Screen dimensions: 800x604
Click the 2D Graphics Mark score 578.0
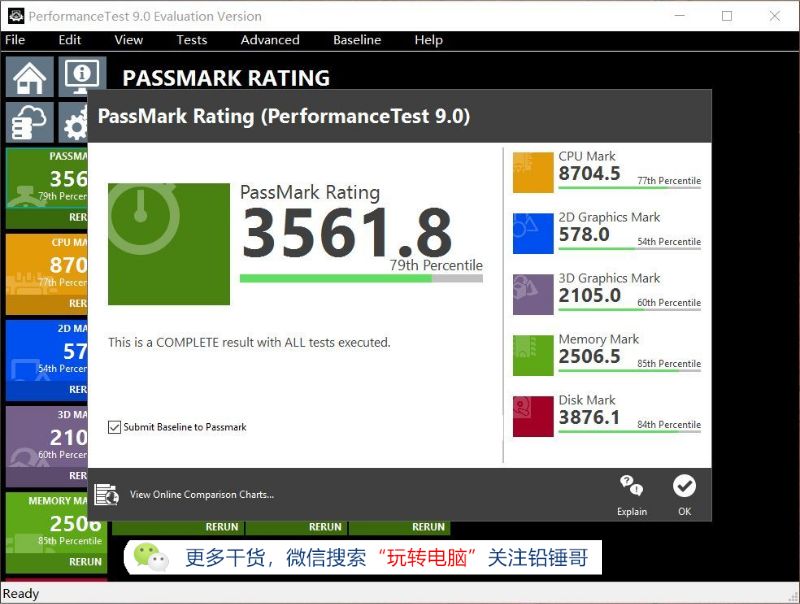[x=584, y=235]
